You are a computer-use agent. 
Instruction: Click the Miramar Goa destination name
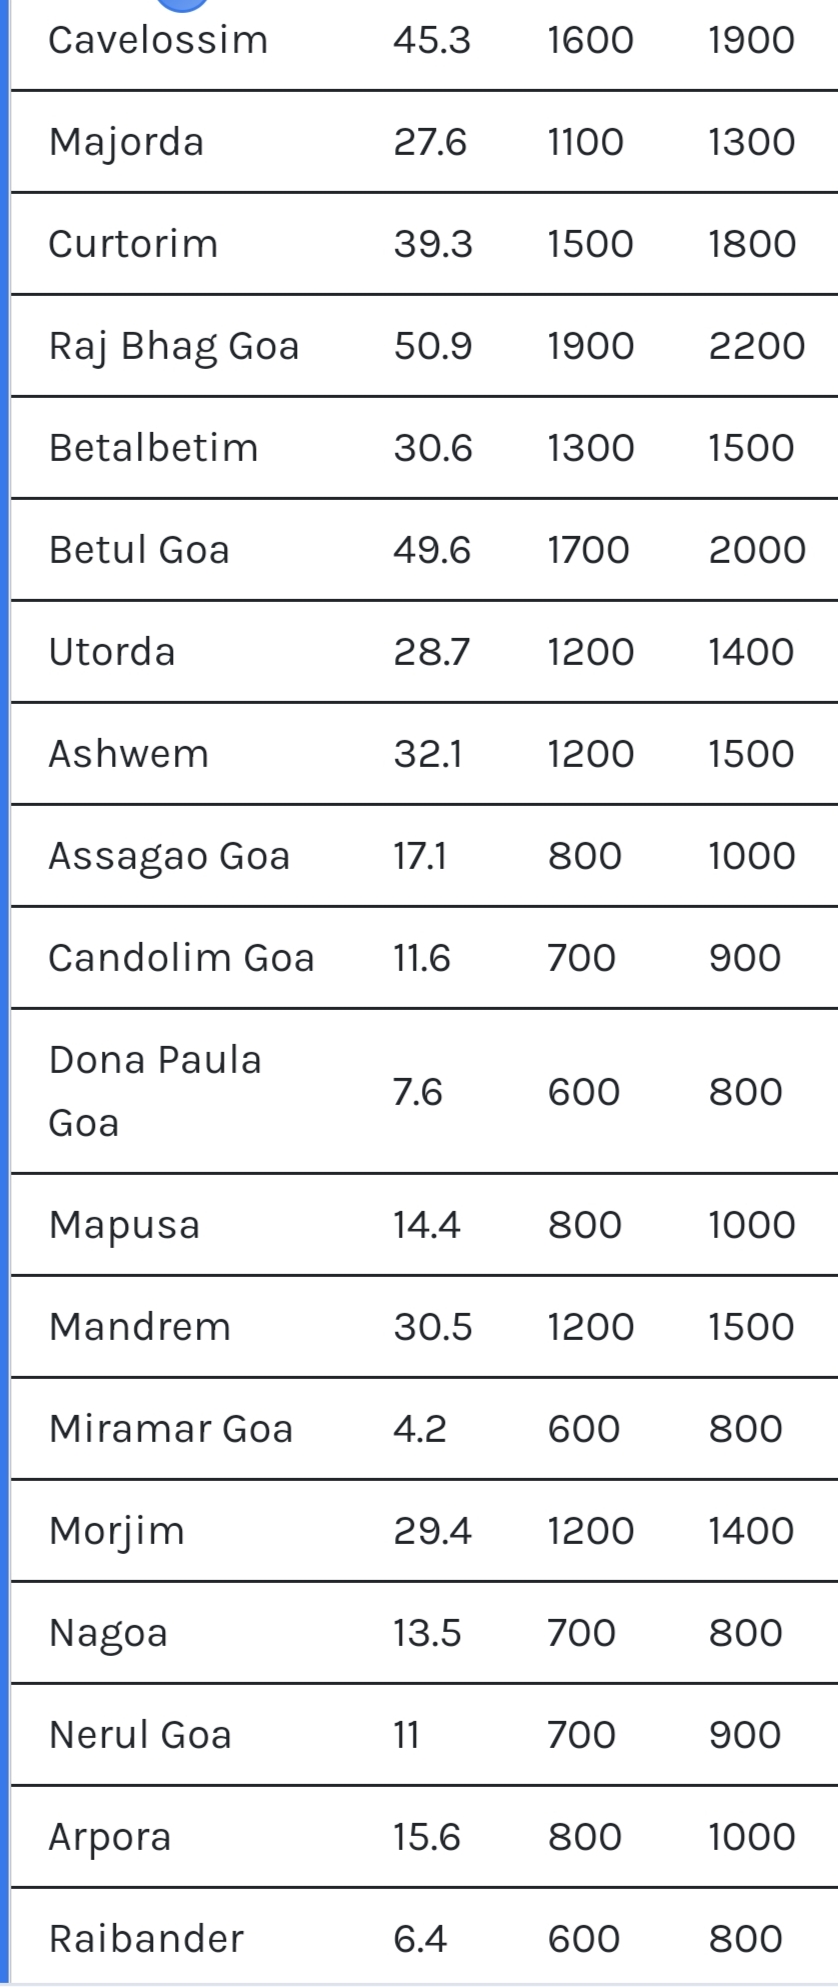point(170,1429)
